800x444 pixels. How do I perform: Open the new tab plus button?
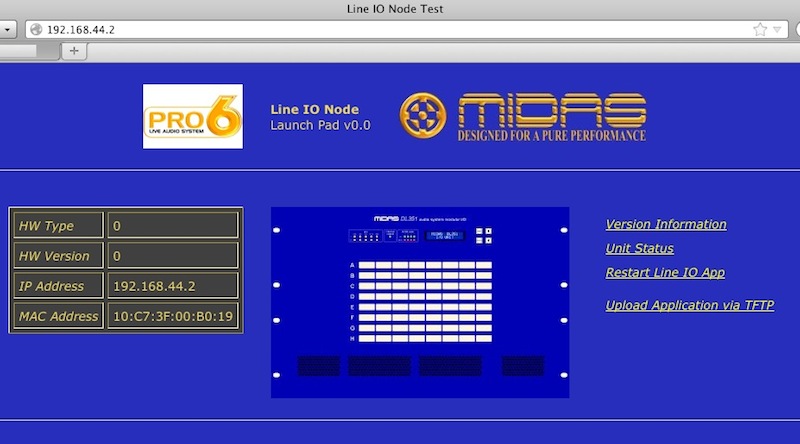click(x=74, y=51)
